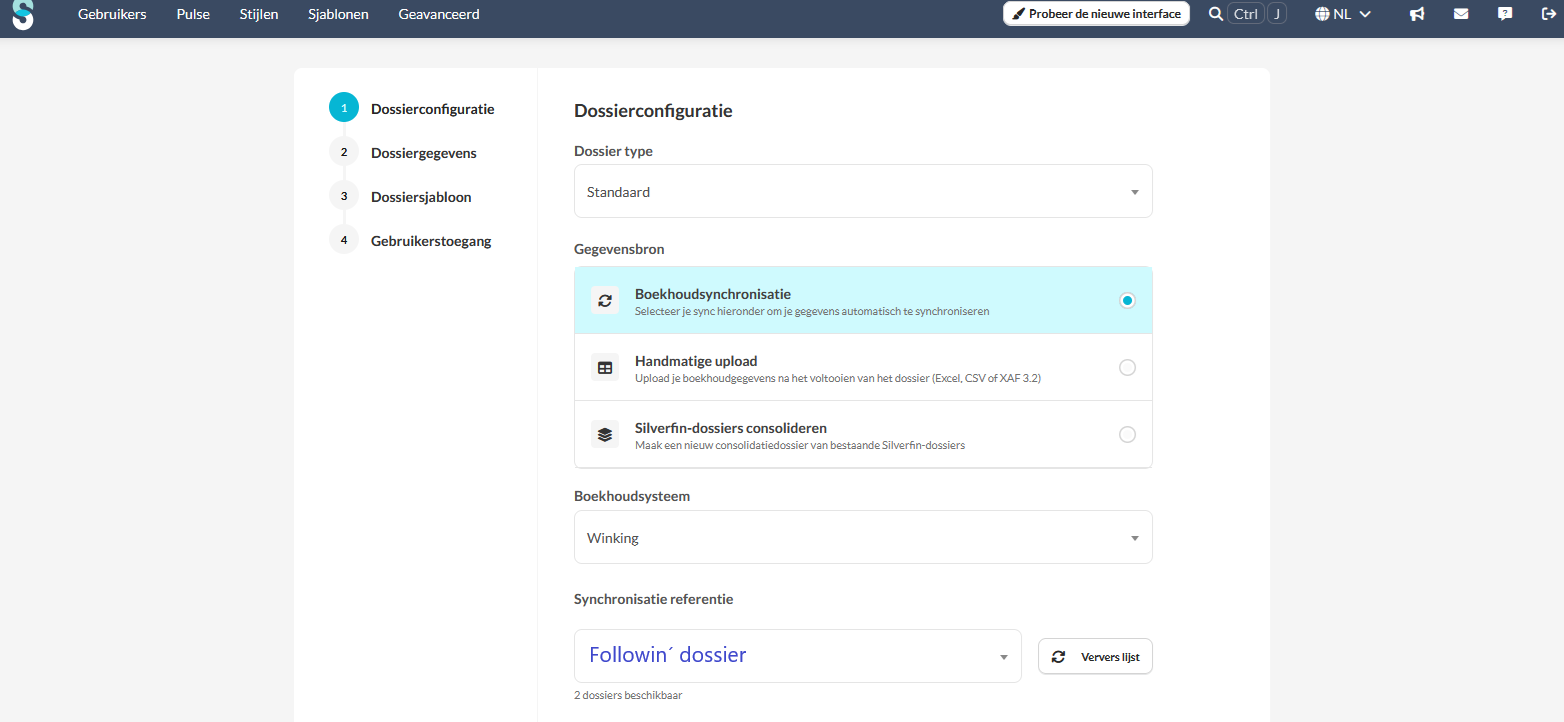Viewport: 1564px width, 722px height.
Task: Click the globe language icon
Action: click(x=1322, y=14)
